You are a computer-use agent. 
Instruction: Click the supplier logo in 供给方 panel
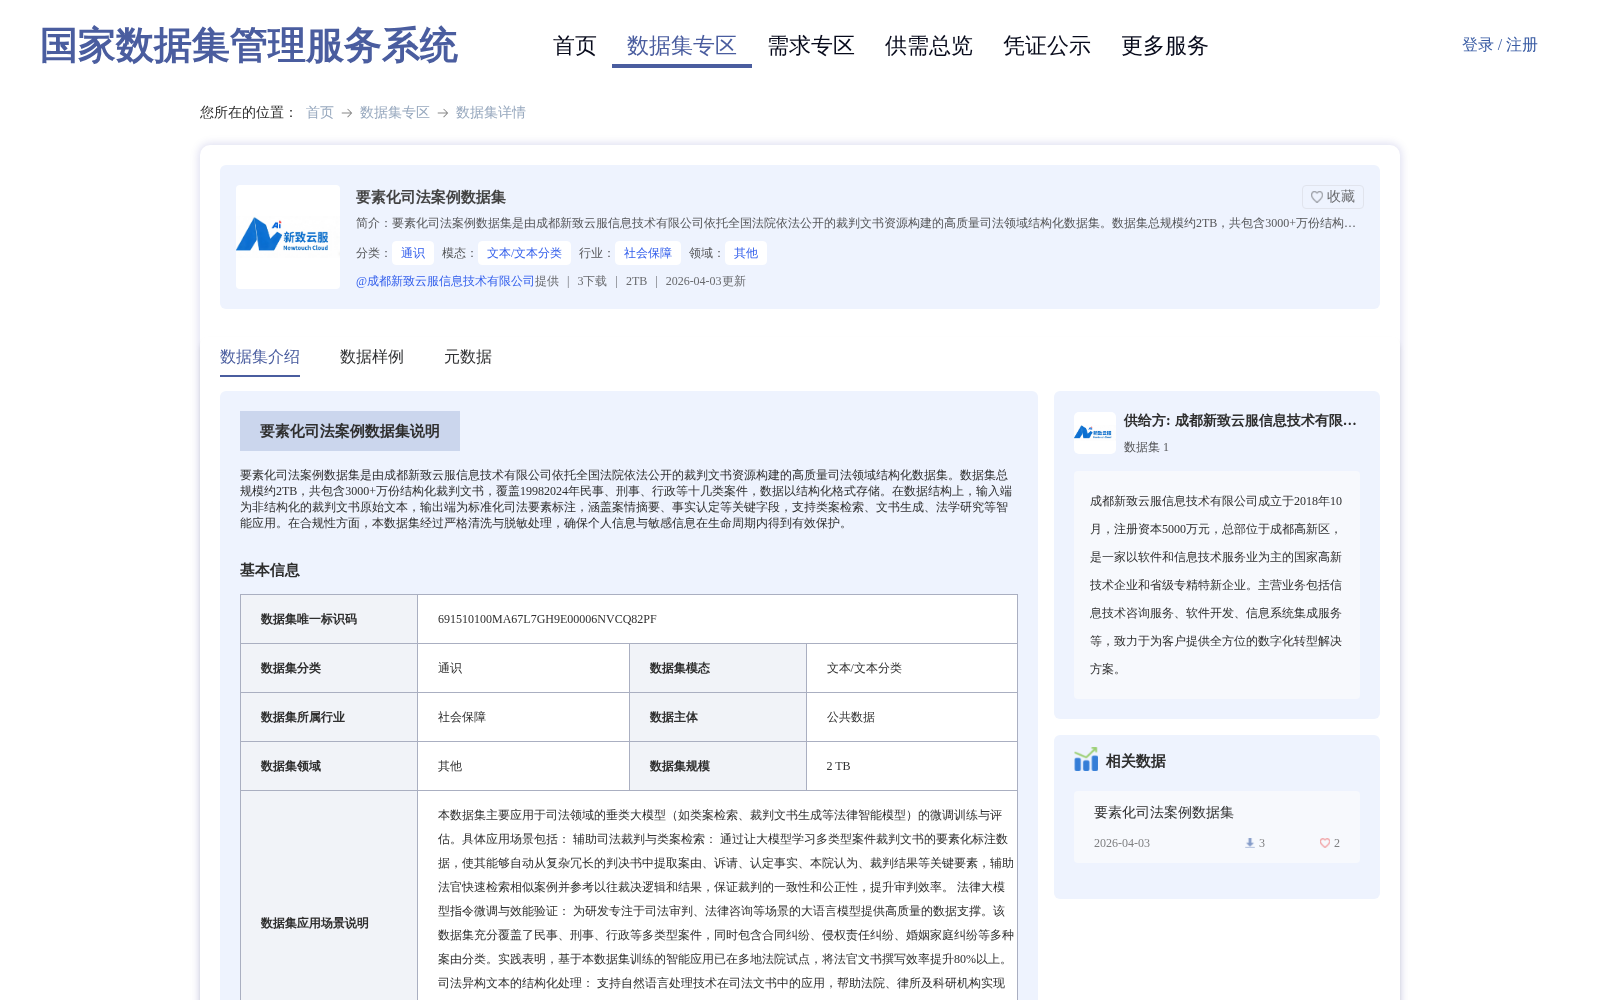pos(1094,433)
